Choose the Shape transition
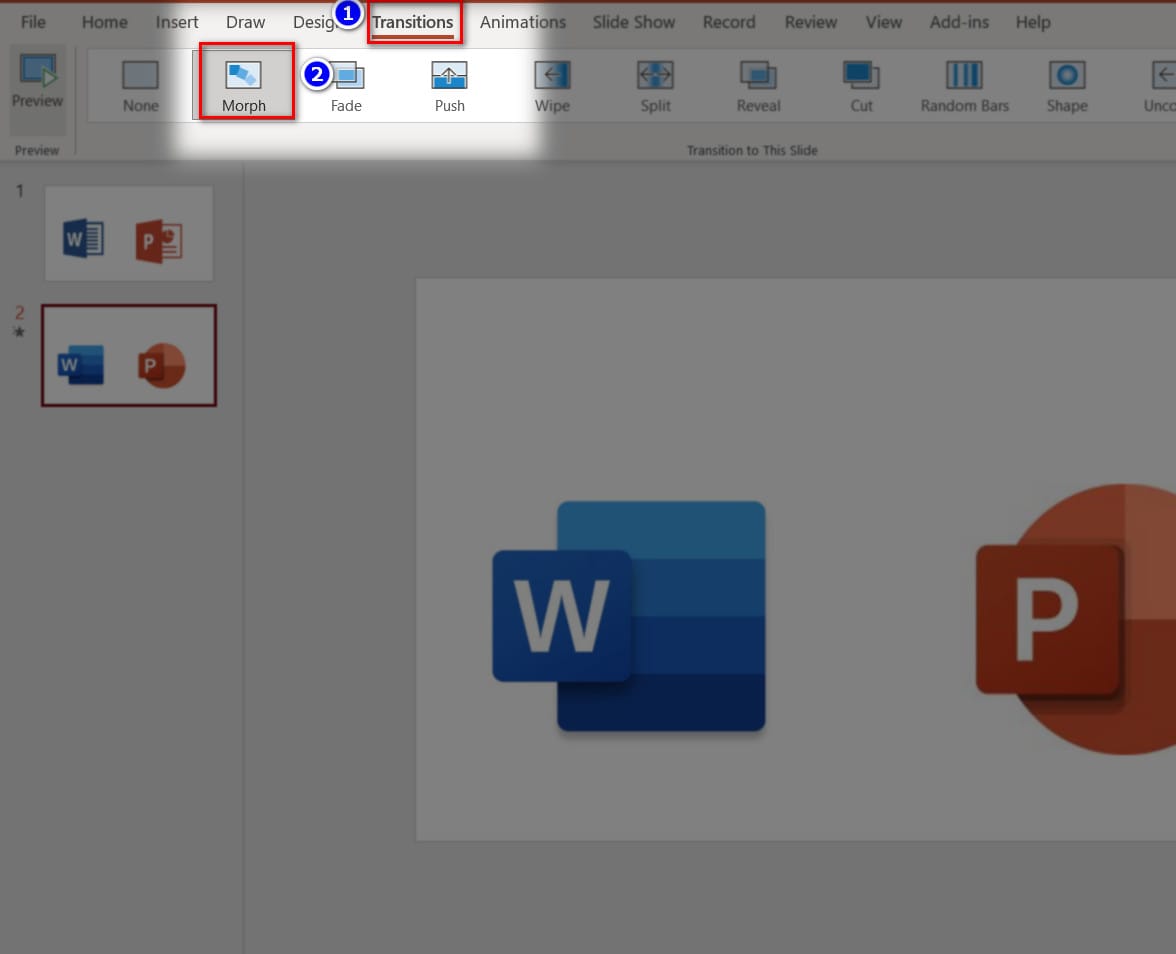1176x954 pixels. pyautogui.click(x=1067, y=85)
